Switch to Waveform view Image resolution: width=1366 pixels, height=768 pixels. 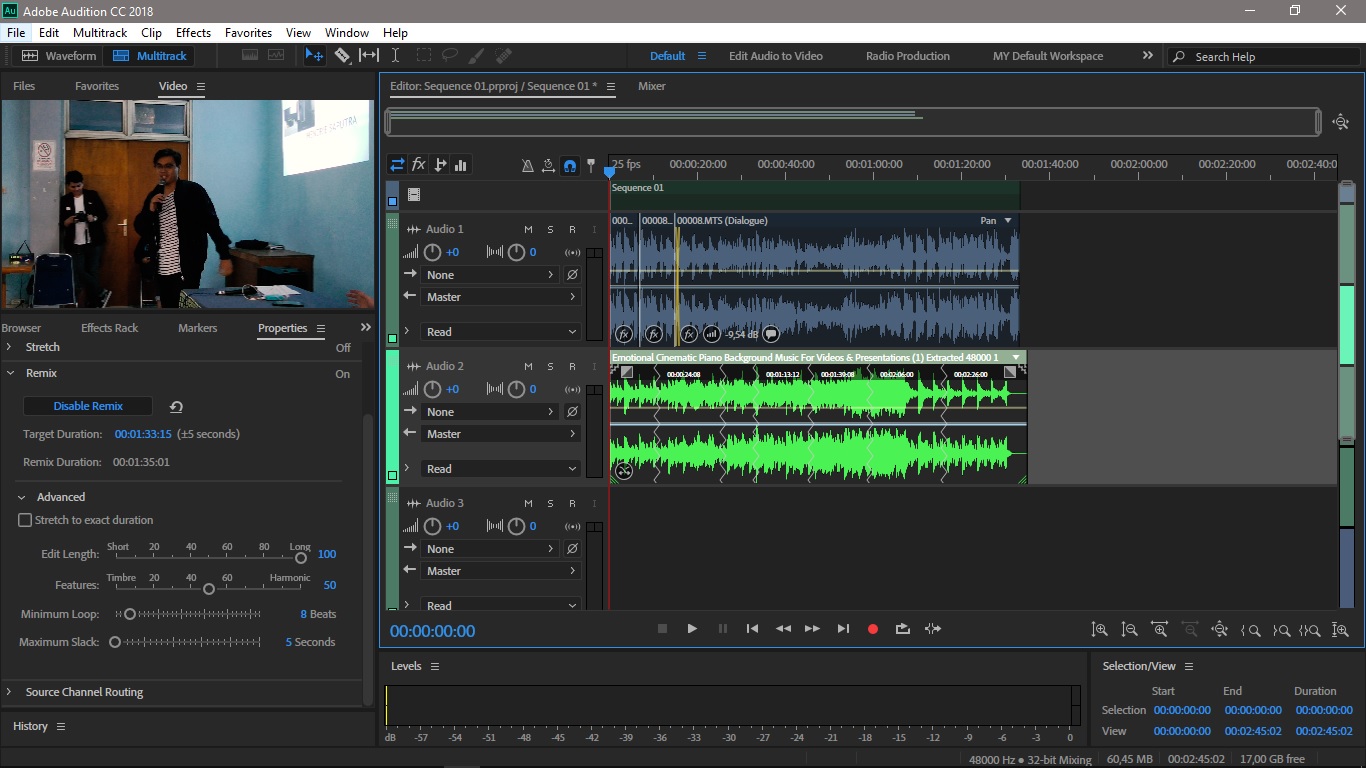pyautogui.click(x=60, y=56)
